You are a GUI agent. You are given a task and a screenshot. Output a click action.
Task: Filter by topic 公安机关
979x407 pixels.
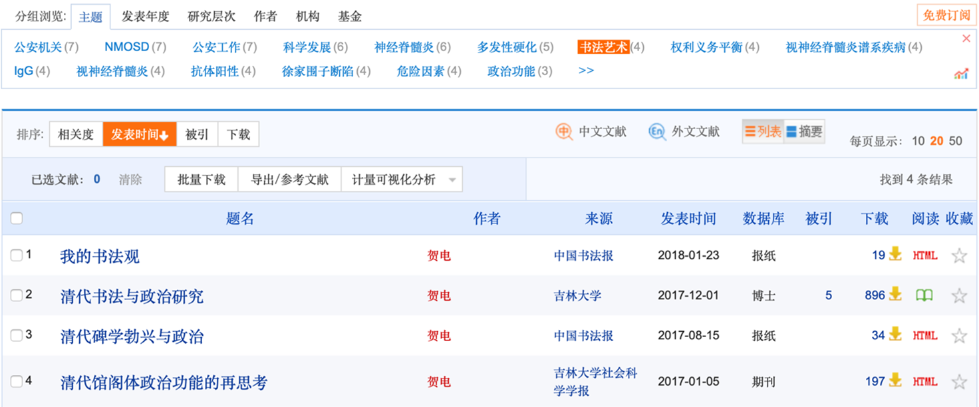(x=38, y=47)
